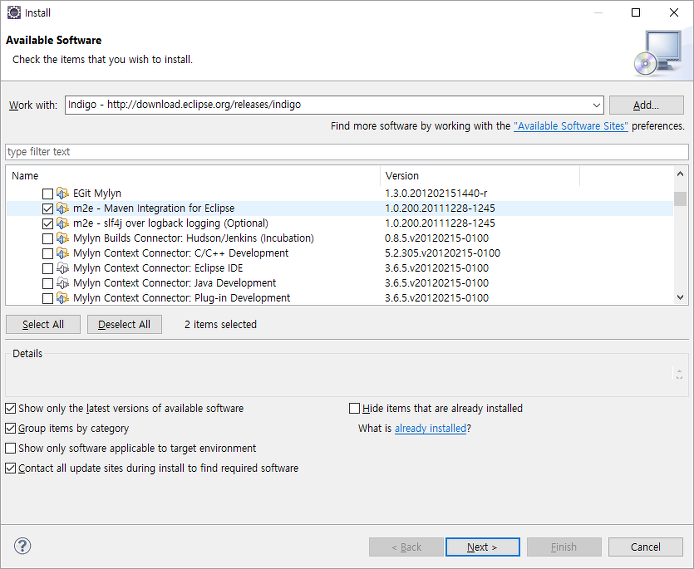Select 'Mylyn Context Connector: Plug-in Development' row
Viewport: 694px width, 569px height.
point(181,298)
